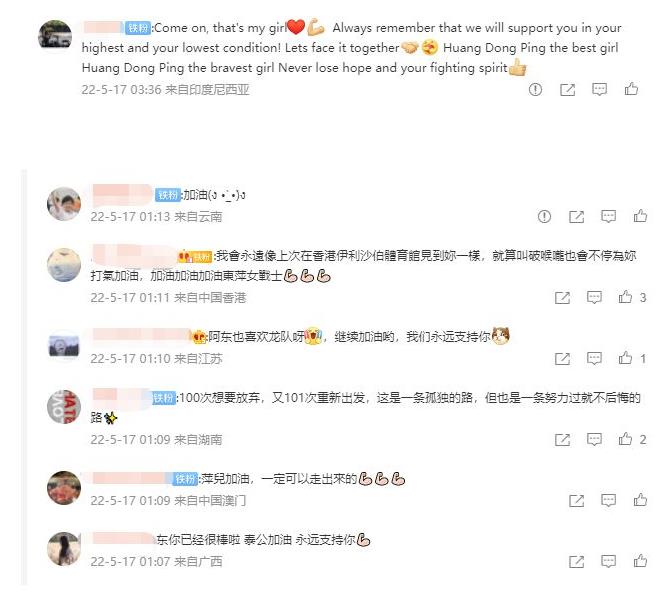The image size is (667, 592).
Task: Like the 湖南 comment with 2 likes
Action: [x=625, y=439]
